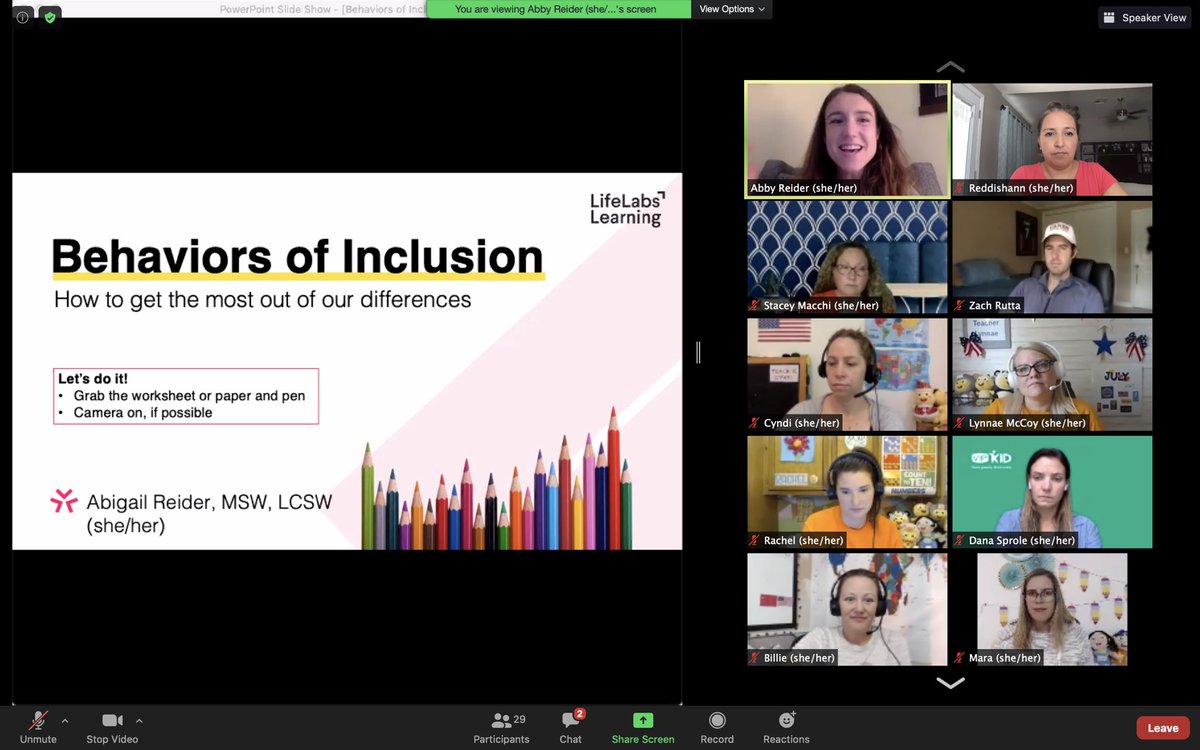Click the Unmute microphone icon

[38, 720]
